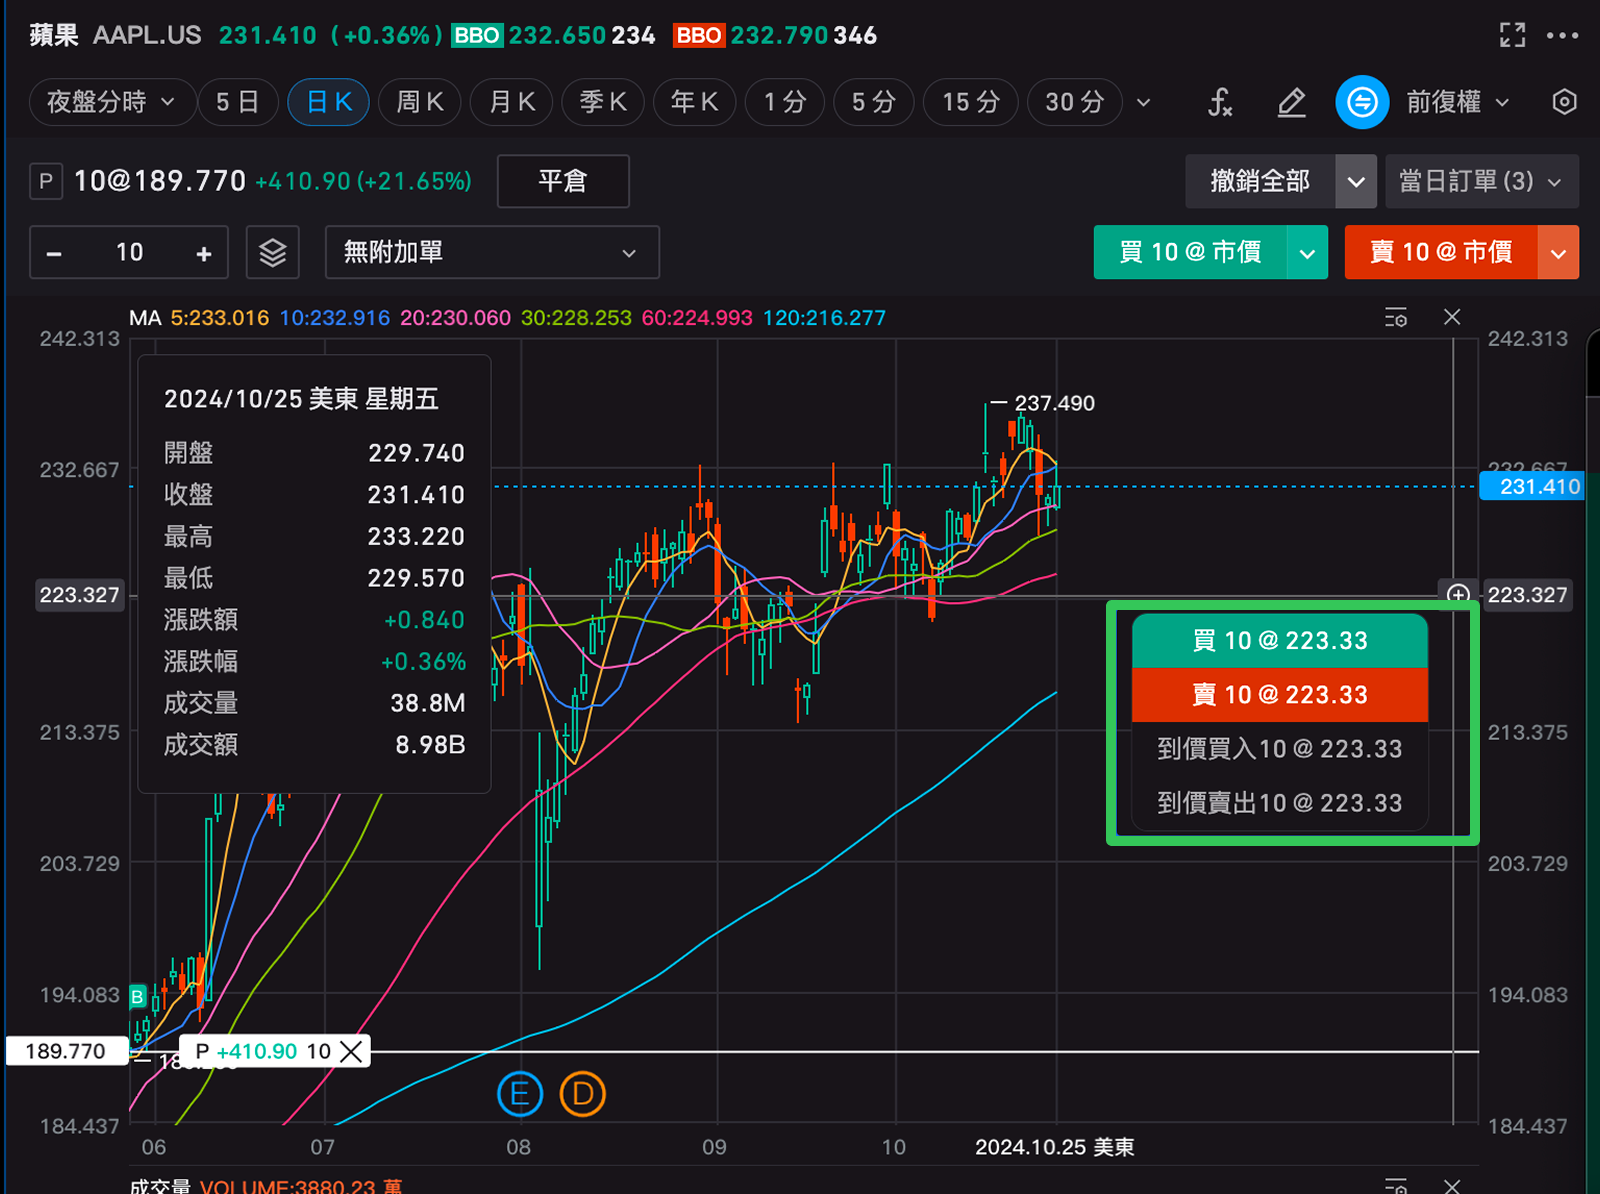Click the 撤銷全部 cancel all button

tap(1259, 181)
